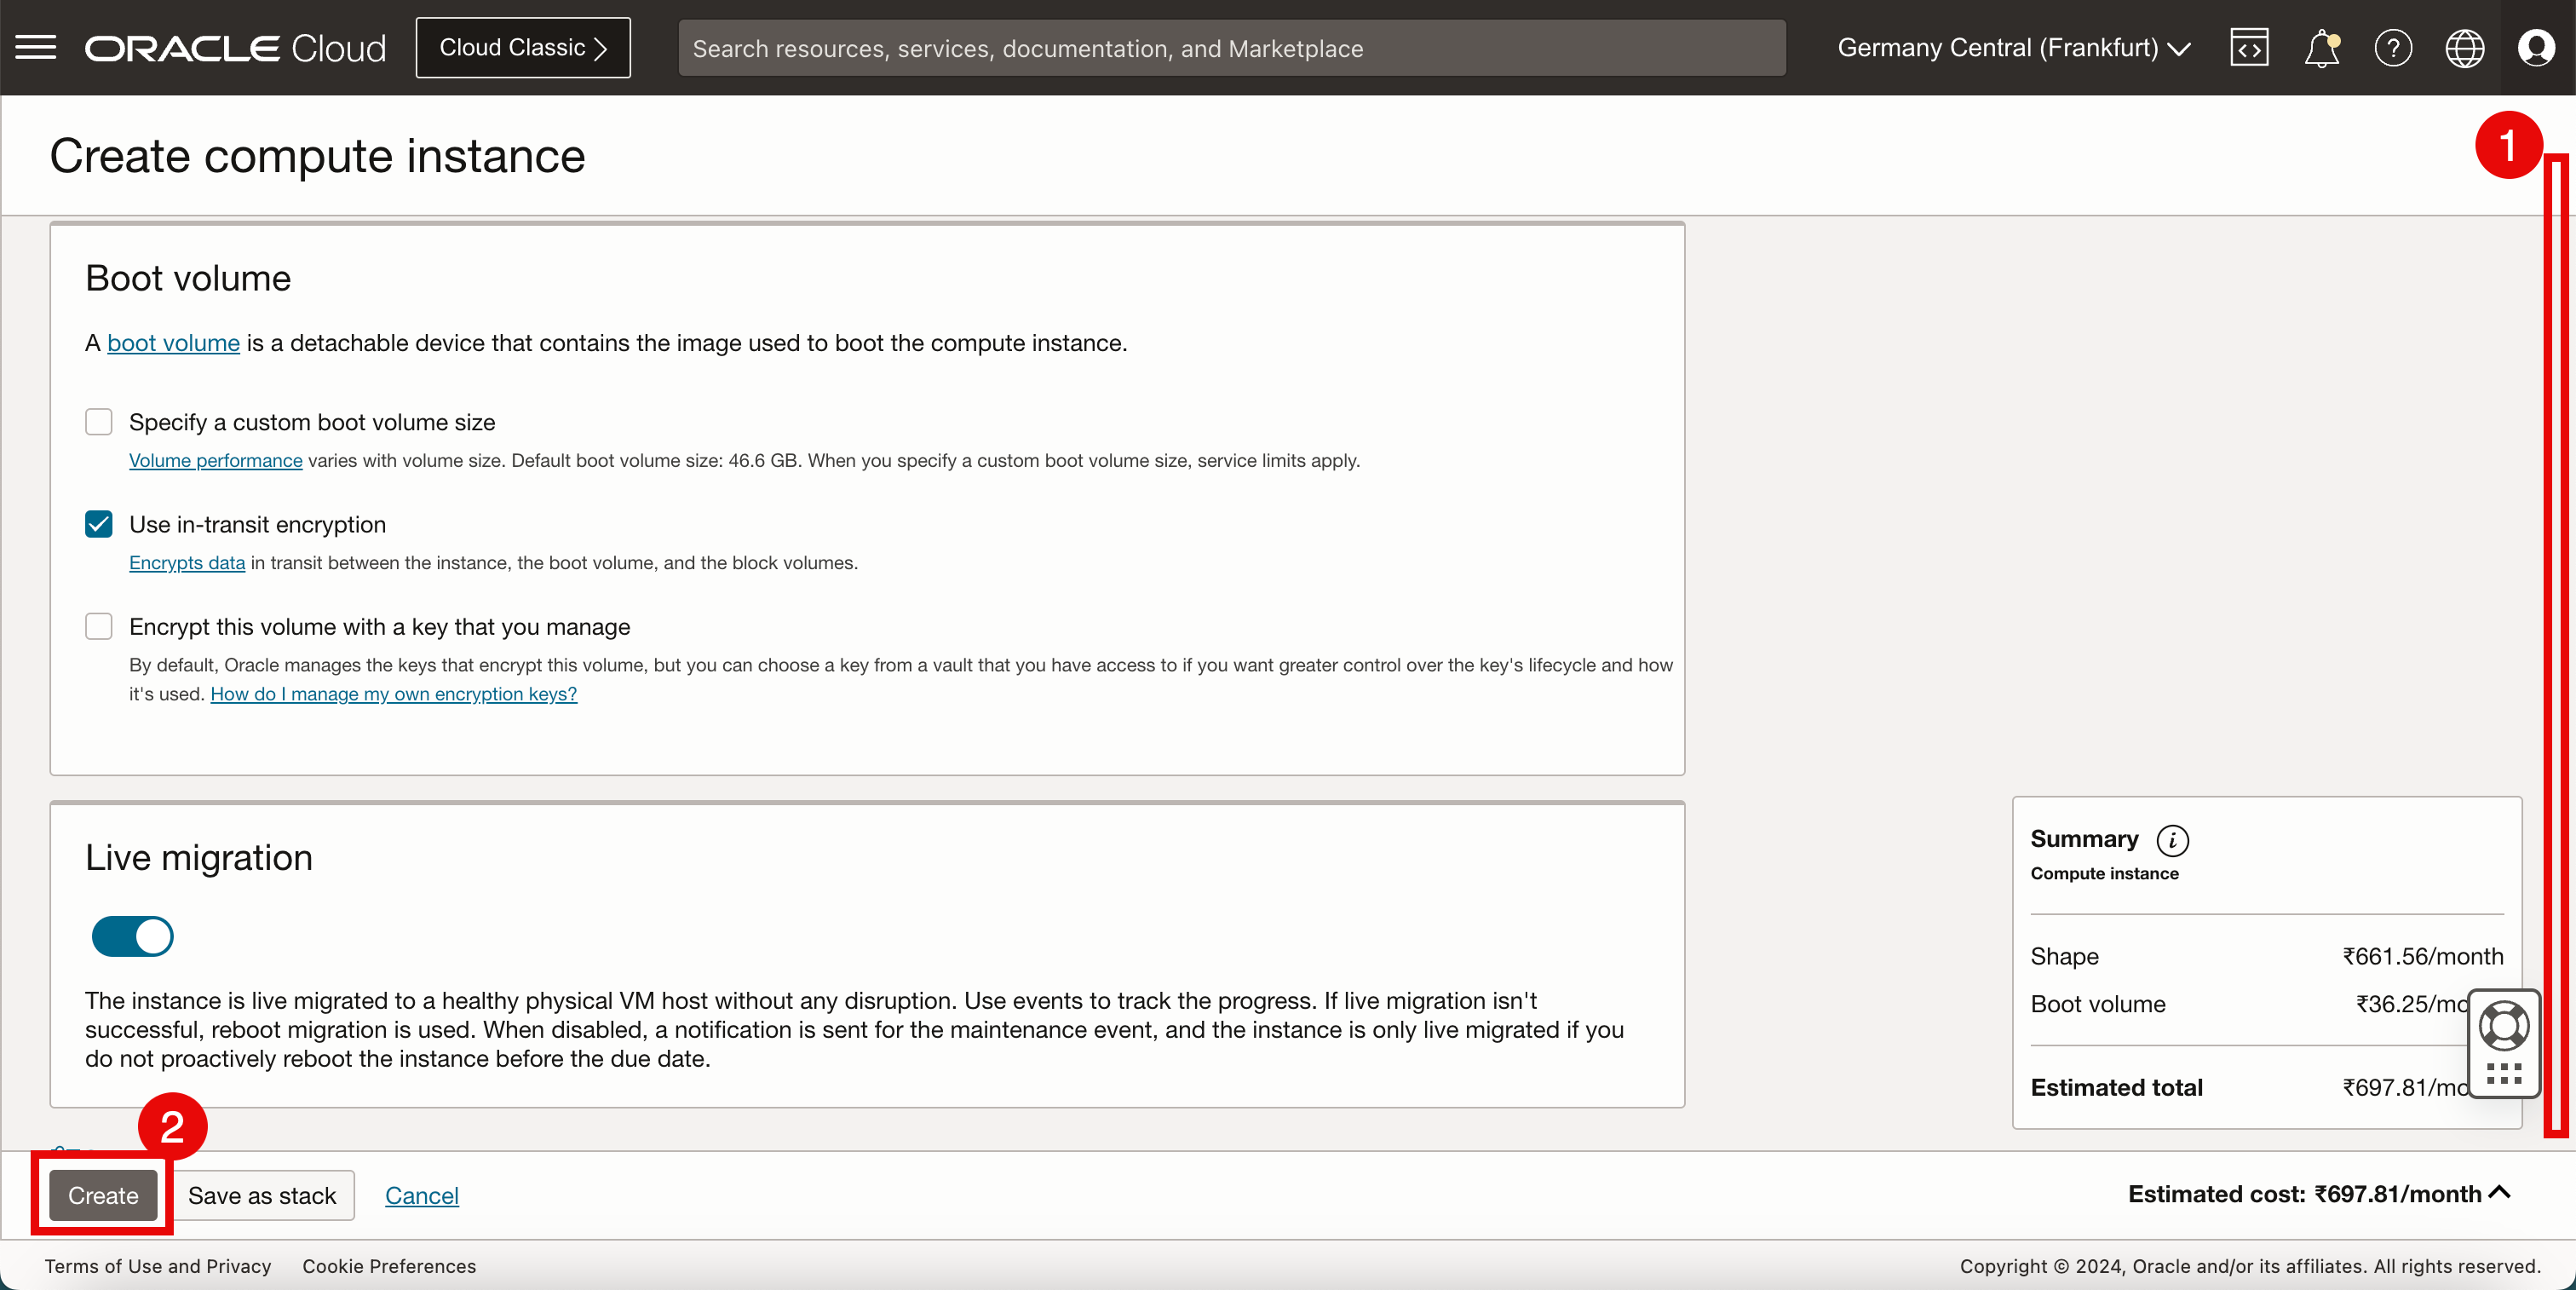2576x1290 pixels.
Task: Open the help question mark menu
Action: [x=2393, y=48]
